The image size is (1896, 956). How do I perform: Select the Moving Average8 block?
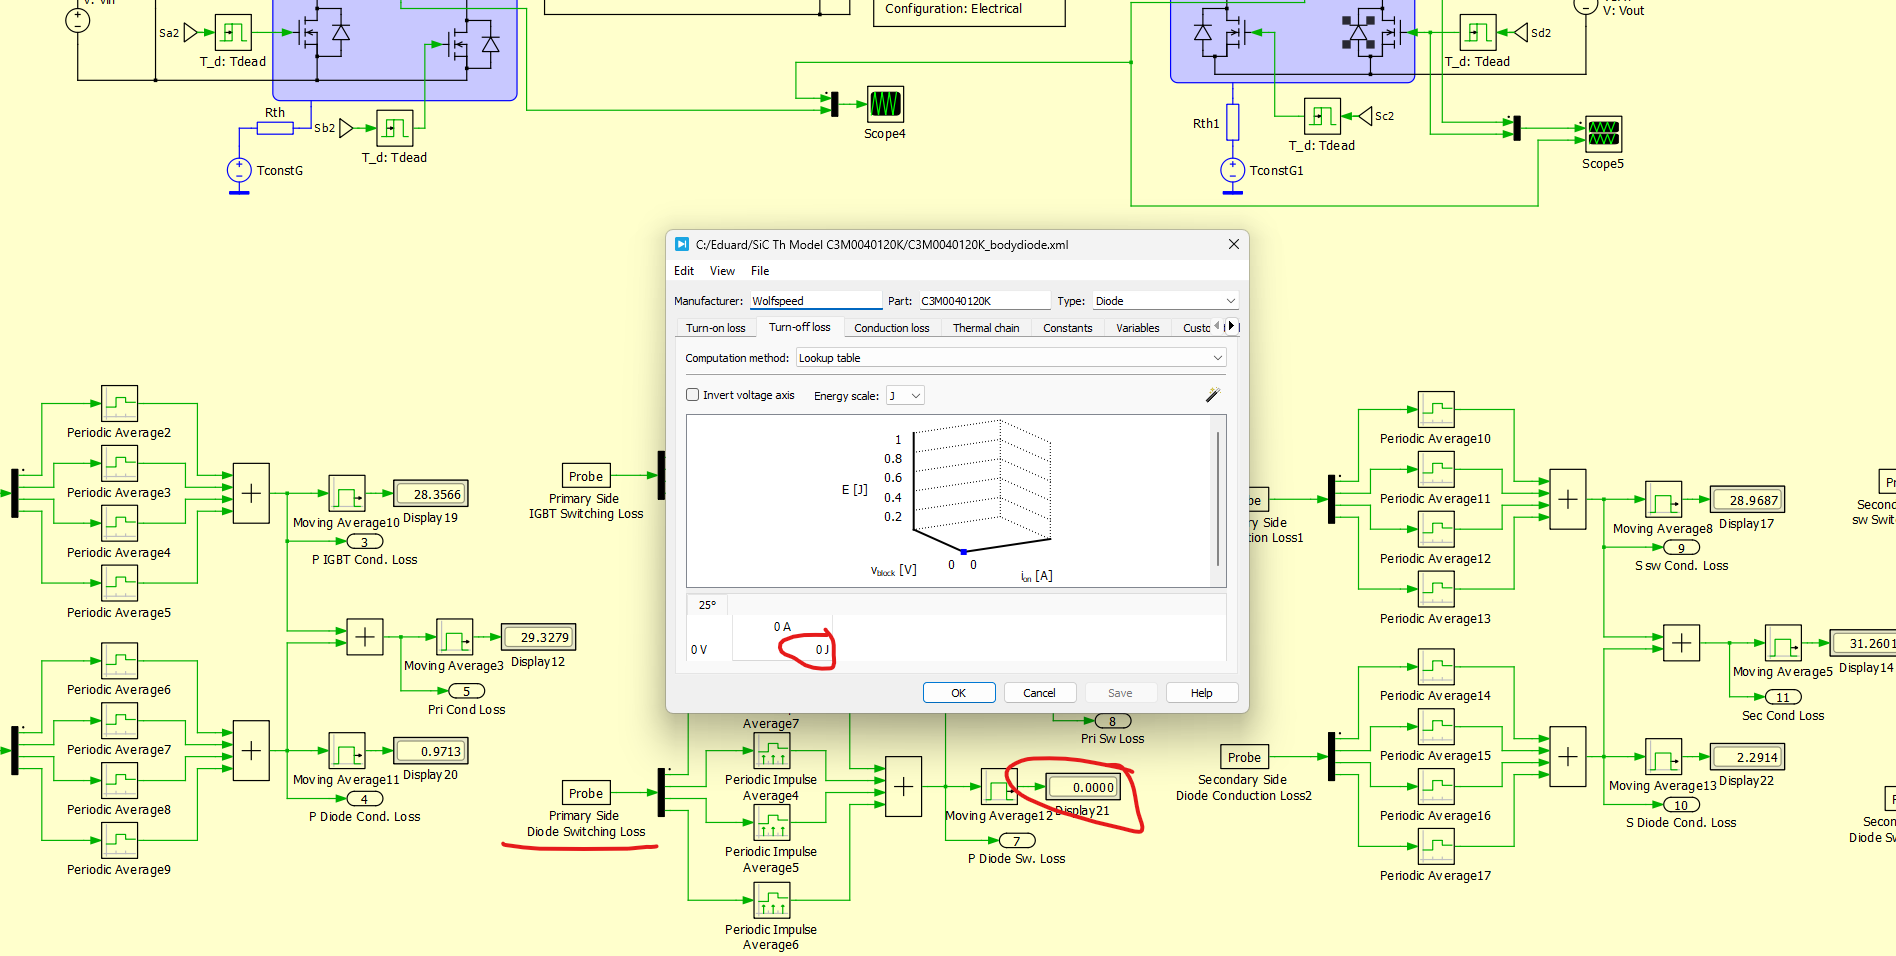tap(1663, 500)
